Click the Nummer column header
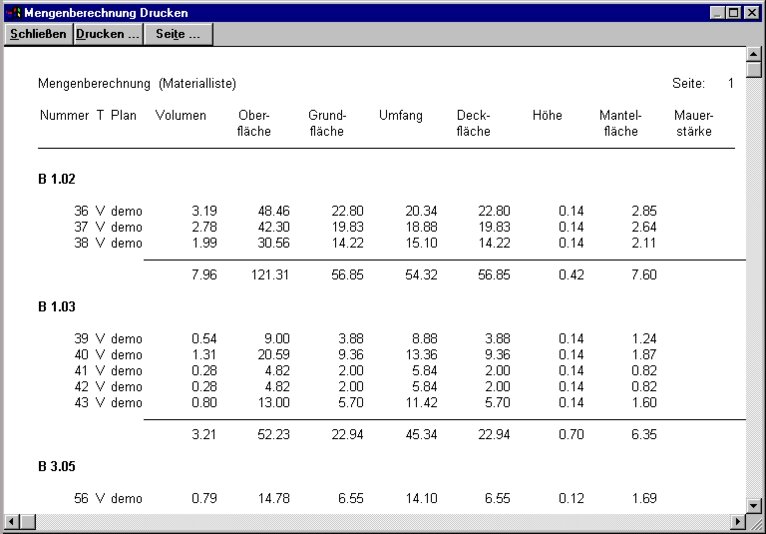This screenshot has height=534, width=766. tap(64, 116)
